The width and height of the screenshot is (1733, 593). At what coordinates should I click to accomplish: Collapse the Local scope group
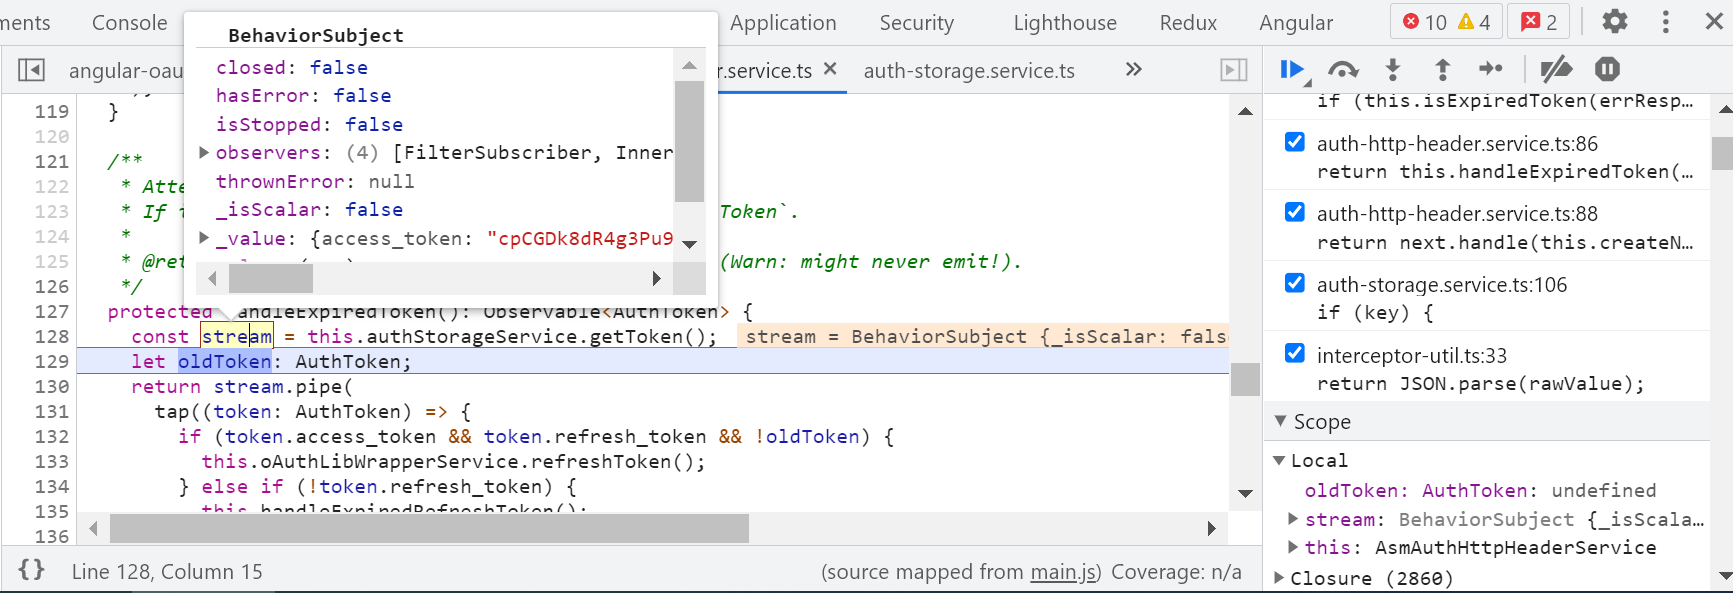point(1278,460)
